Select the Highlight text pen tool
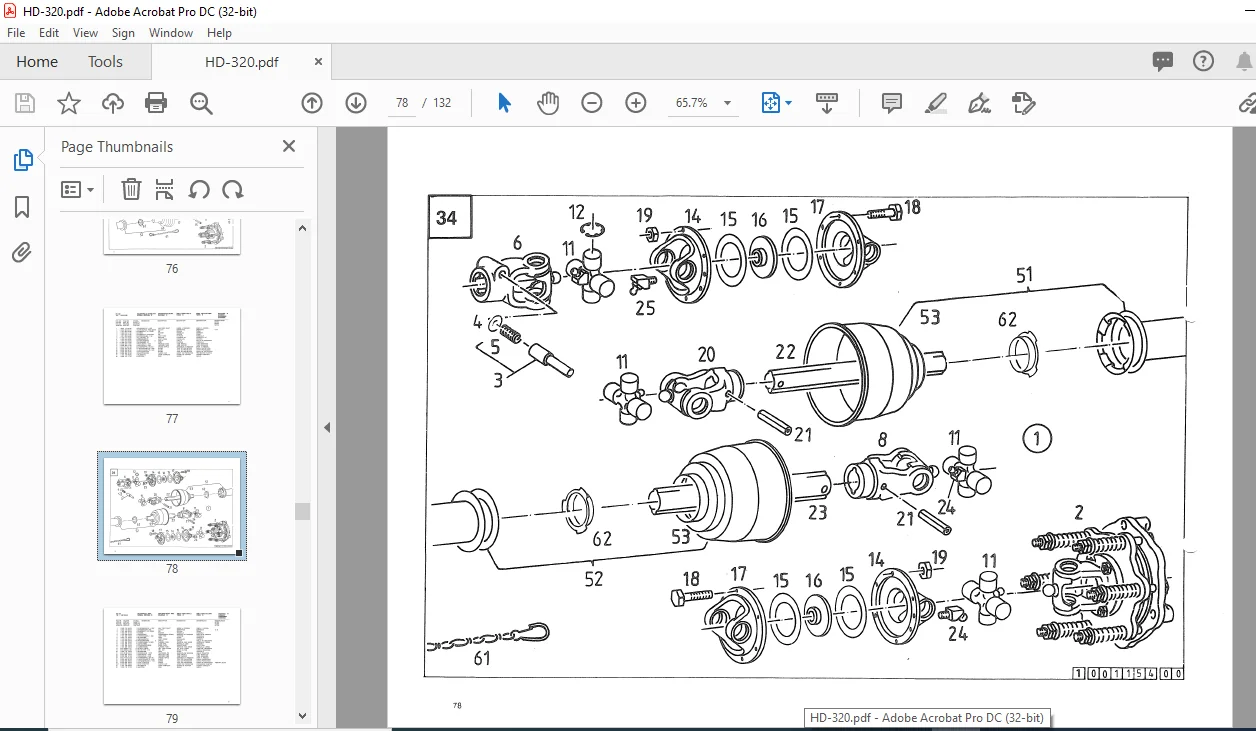This screenshot has height=731, width=1256. (x=936, y=103)
